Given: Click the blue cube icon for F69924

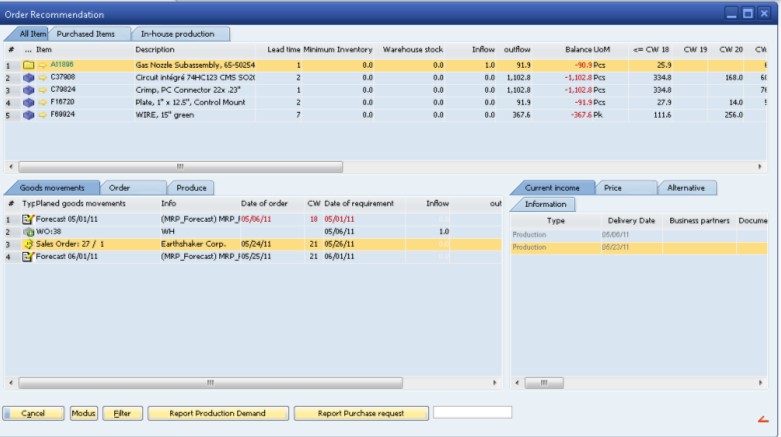Looking at the screenshot, I should (x=28, y=114).
